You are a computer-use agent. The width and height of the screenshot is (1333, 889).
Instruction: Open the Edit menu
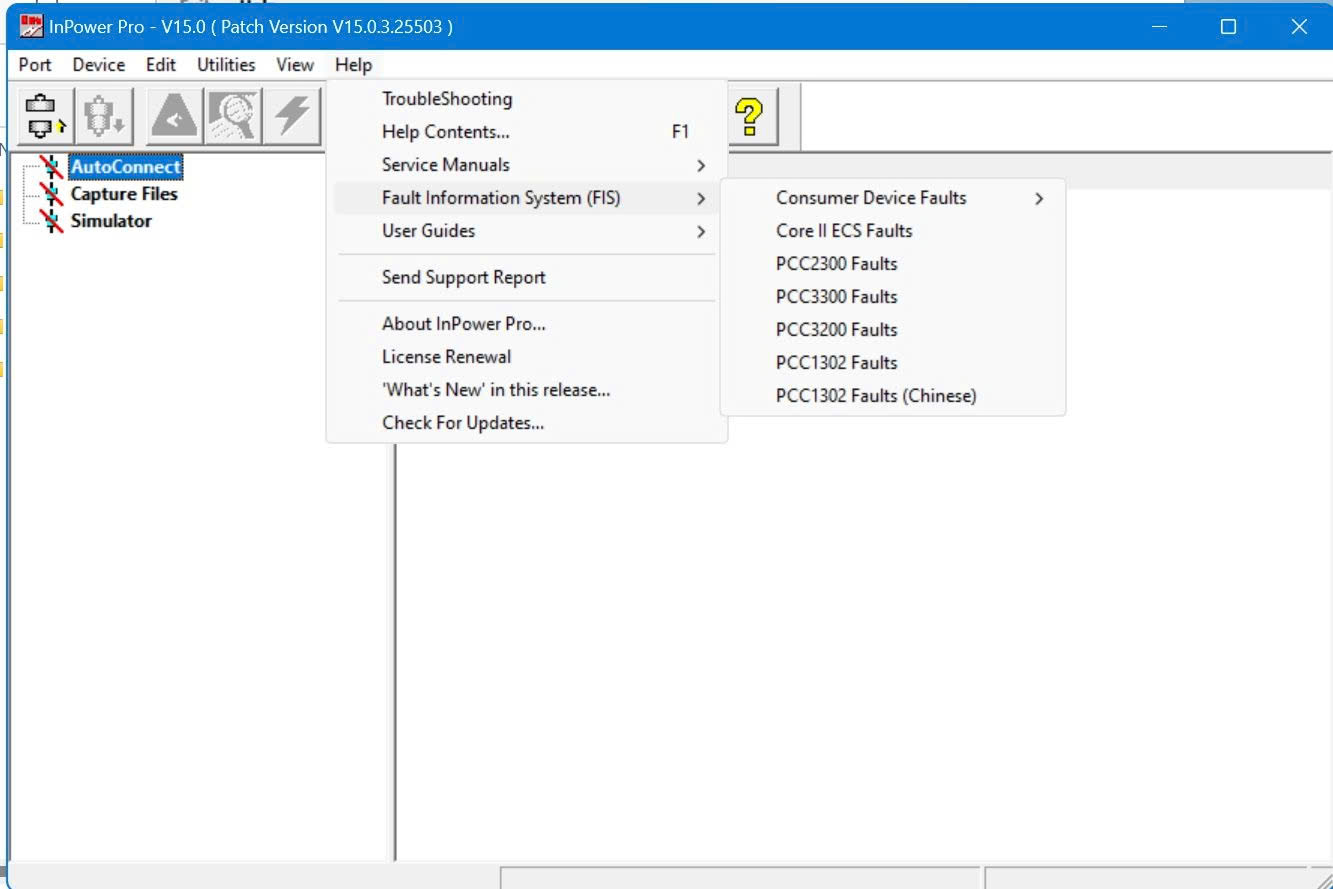click(161, 65)
